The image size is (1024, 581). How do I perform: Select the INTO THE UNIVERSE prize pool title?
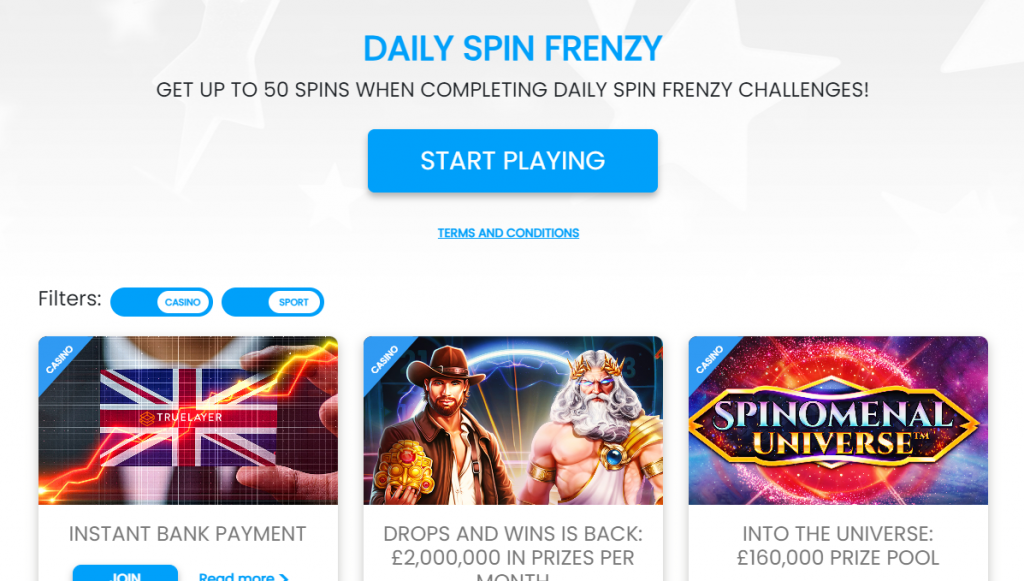838,546
